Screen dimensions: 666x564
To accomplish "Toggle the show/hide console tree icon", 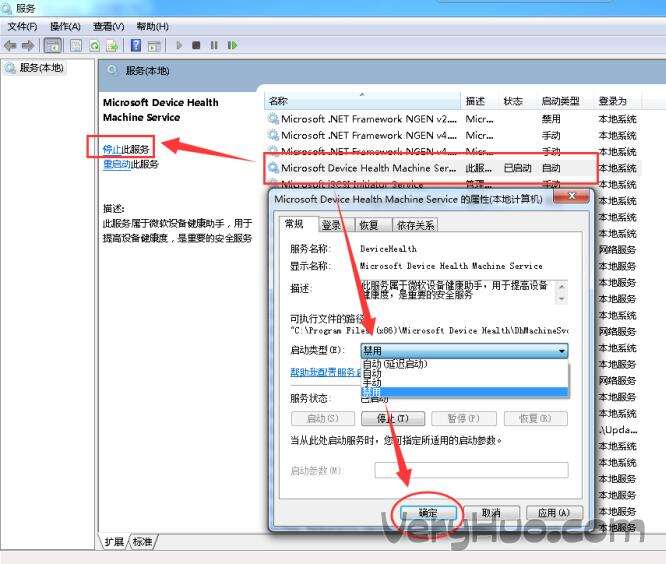I will 53,45.
